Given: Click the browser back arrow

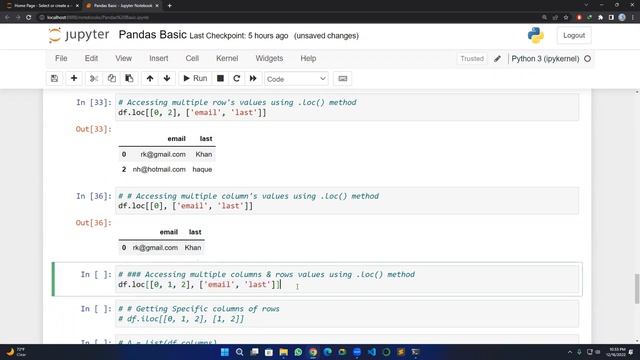Looking at the screenshot, I should tap(7, 18).
